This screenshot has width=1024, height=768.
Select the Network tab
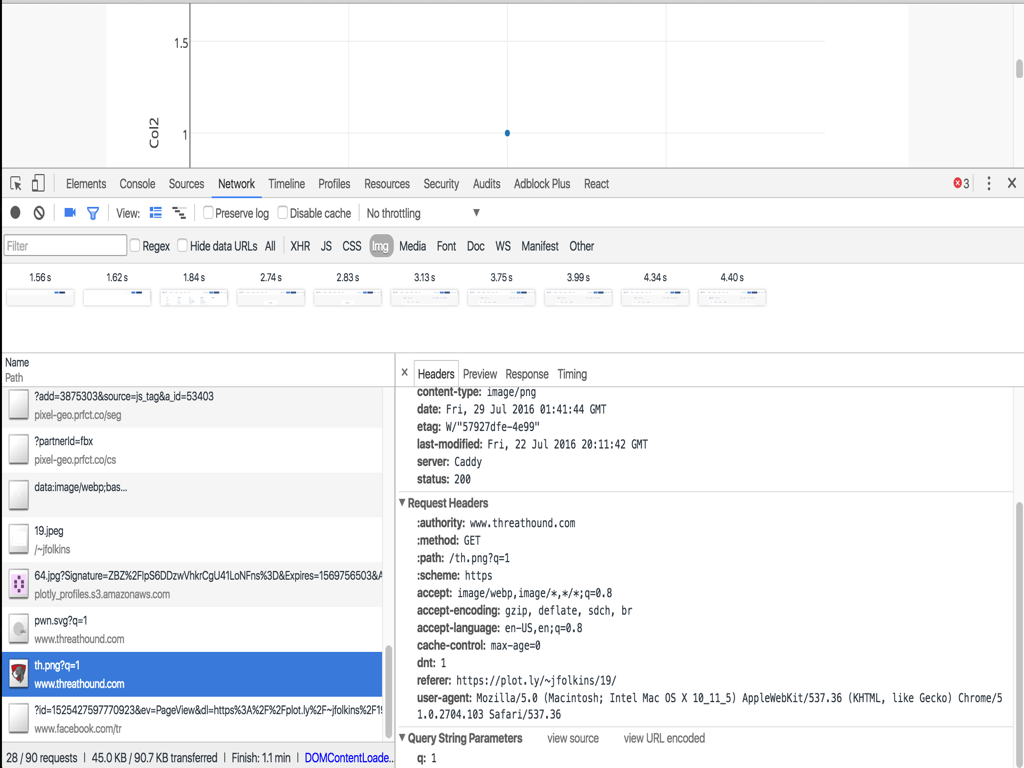[236, 184]
